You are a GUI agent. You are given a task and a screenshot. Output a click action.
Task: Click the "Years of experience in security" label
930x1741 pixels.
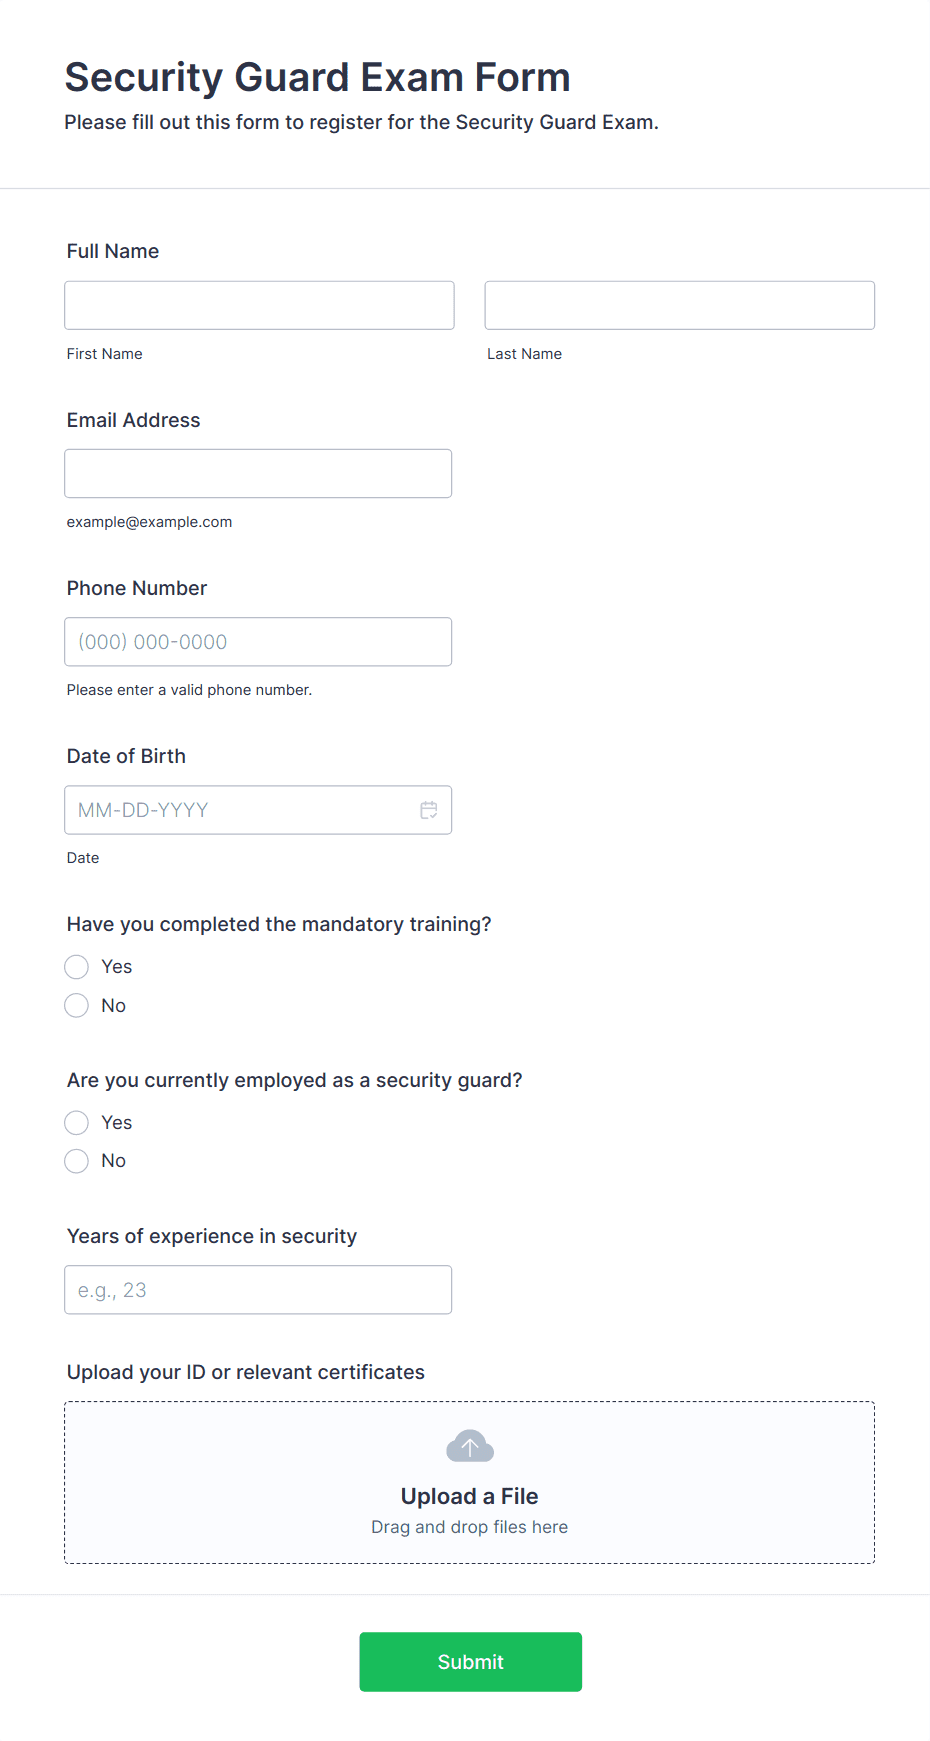click(x=212, y=1236)
